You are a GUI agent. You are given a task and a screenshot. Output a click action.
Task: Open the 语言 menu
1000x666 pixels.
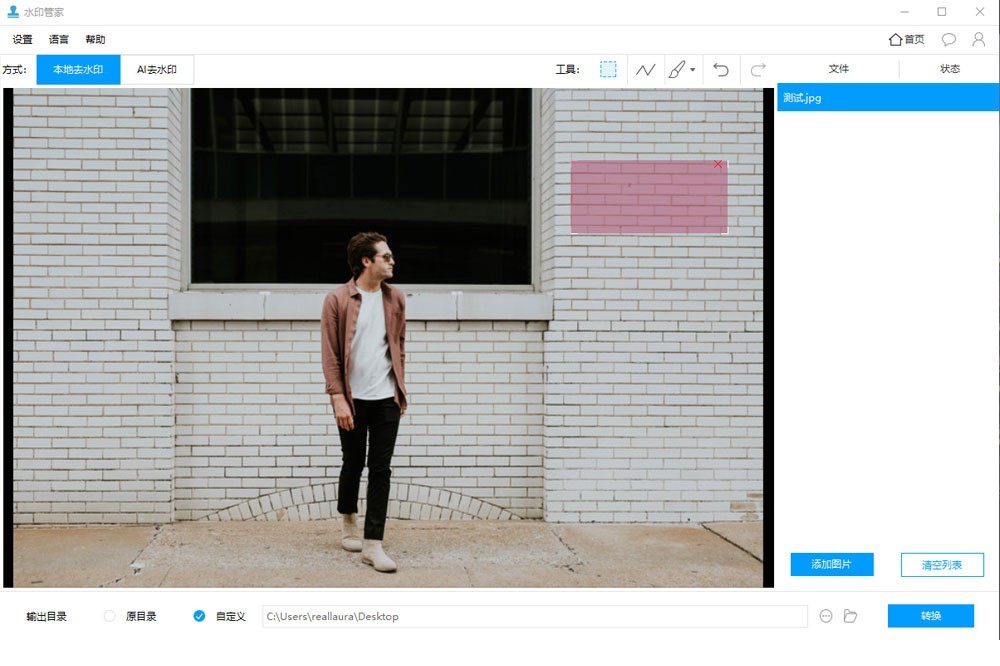[59, 40]
